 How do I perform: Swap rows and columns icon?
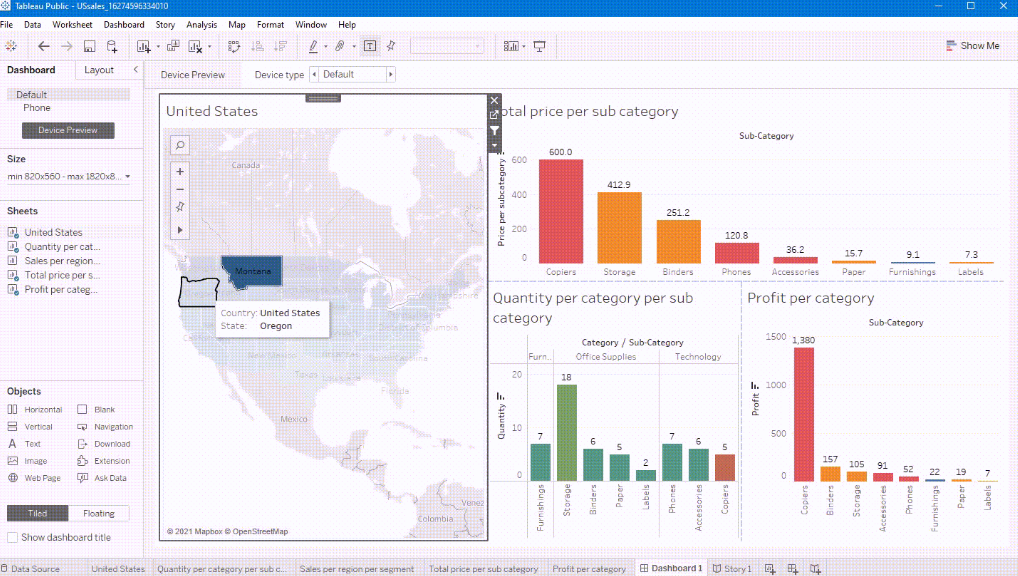[234, 46]
